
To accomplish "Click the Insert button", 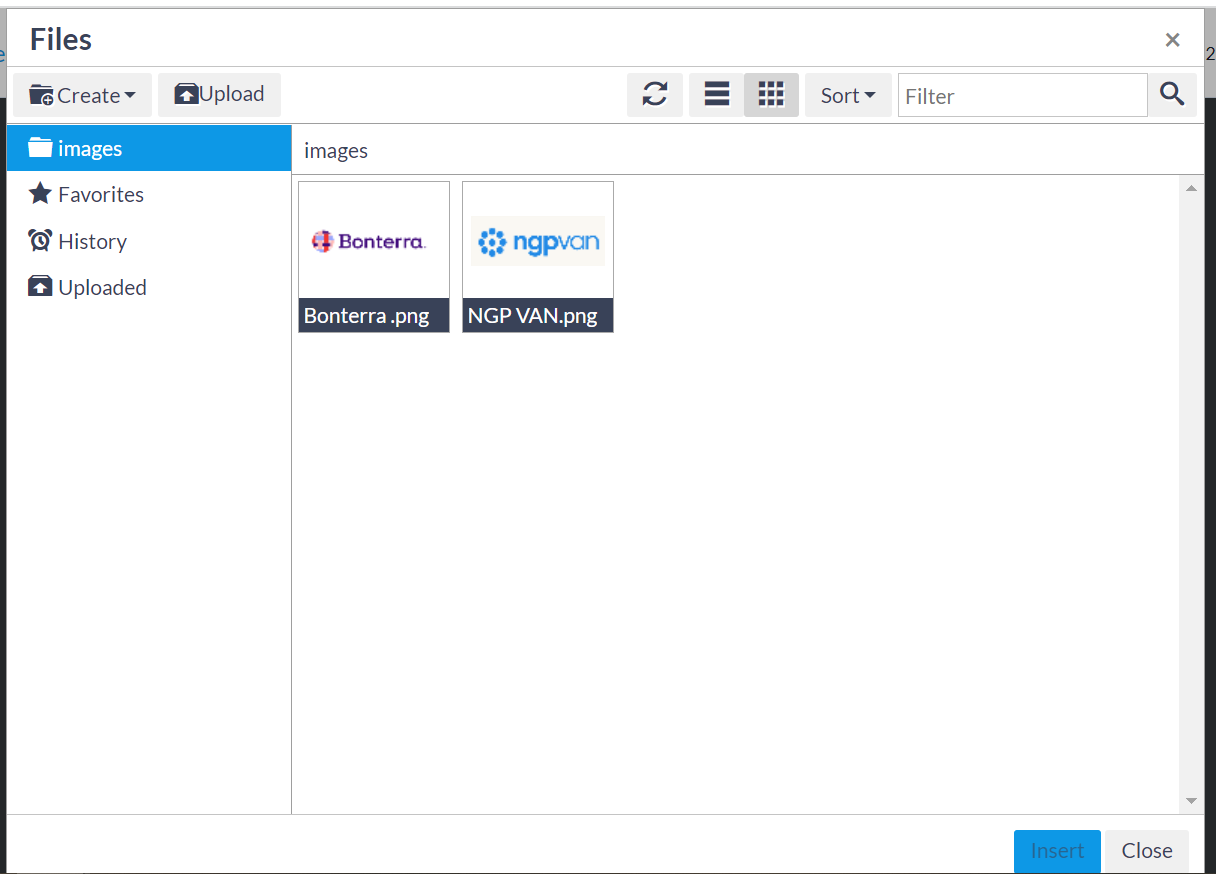I will [x=1057, y=850].
